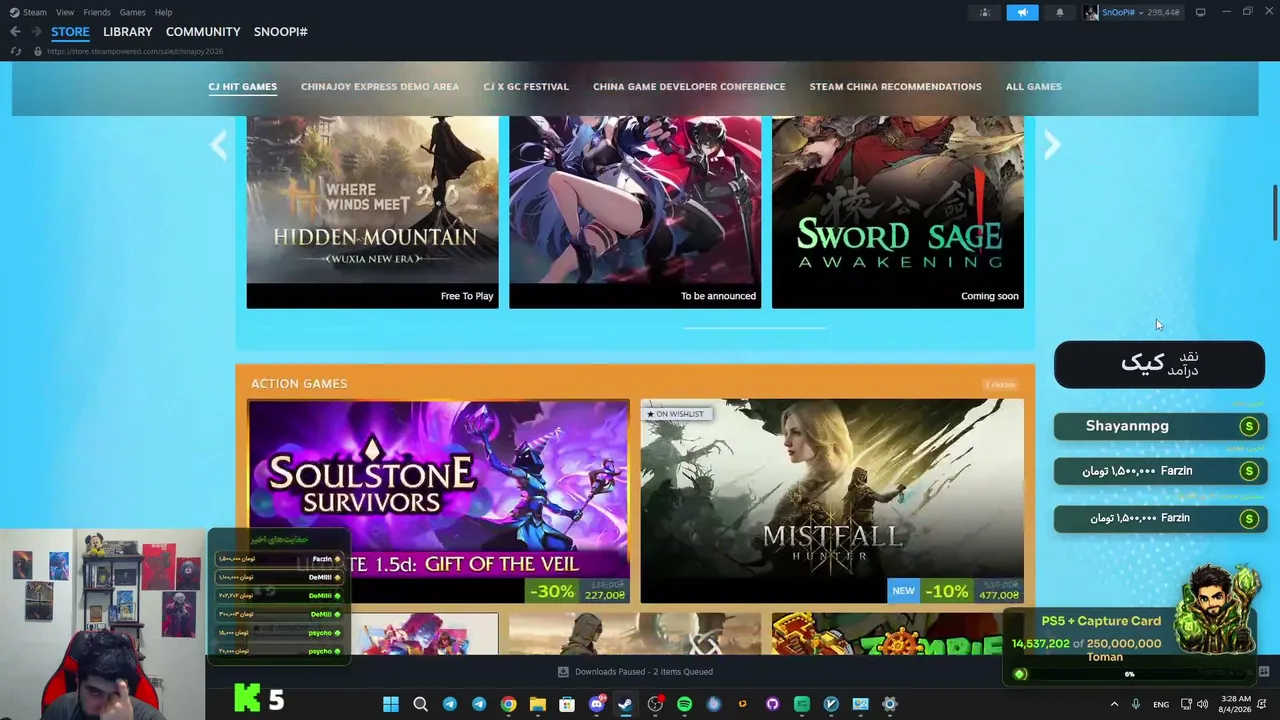Click the downloads status icon
Viewport: 1280px width, 720px height.
point(563,672)
